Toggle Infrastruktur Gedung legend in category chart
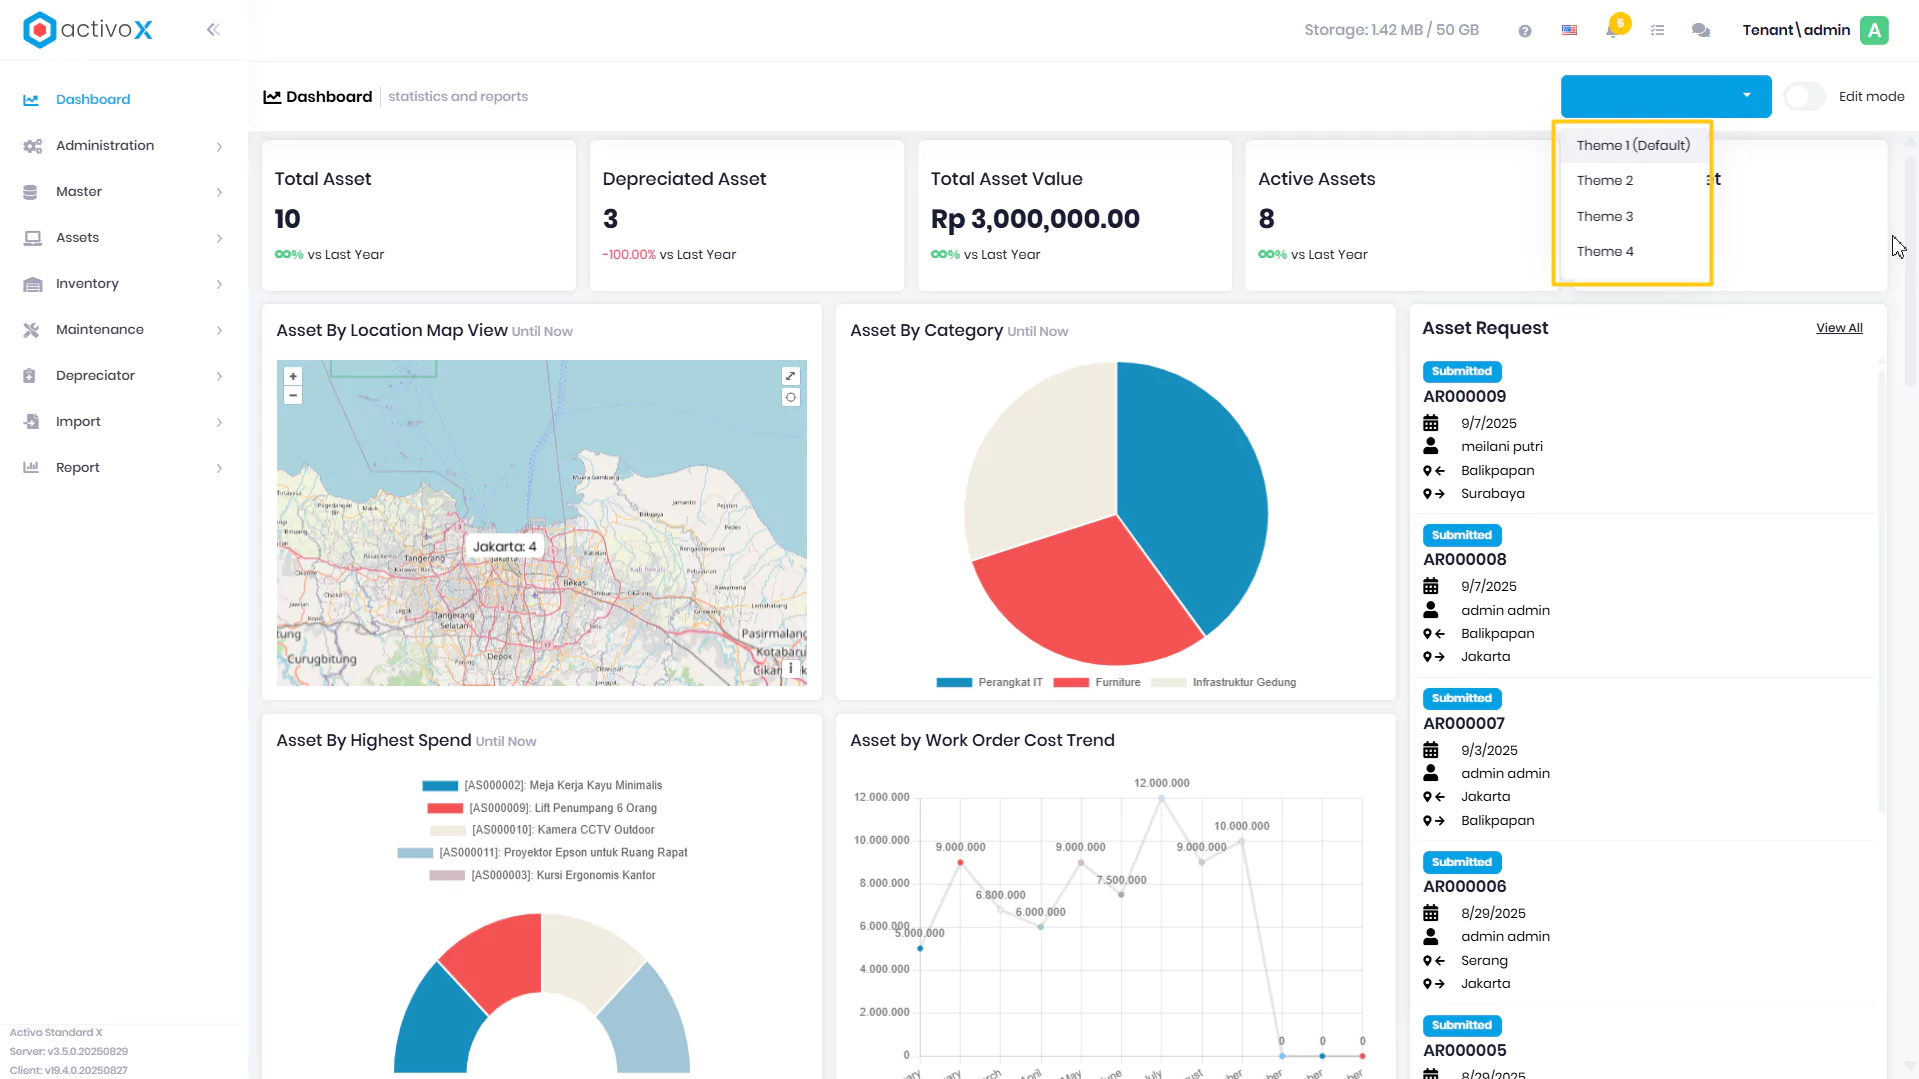 click(x=1224, y=683)
